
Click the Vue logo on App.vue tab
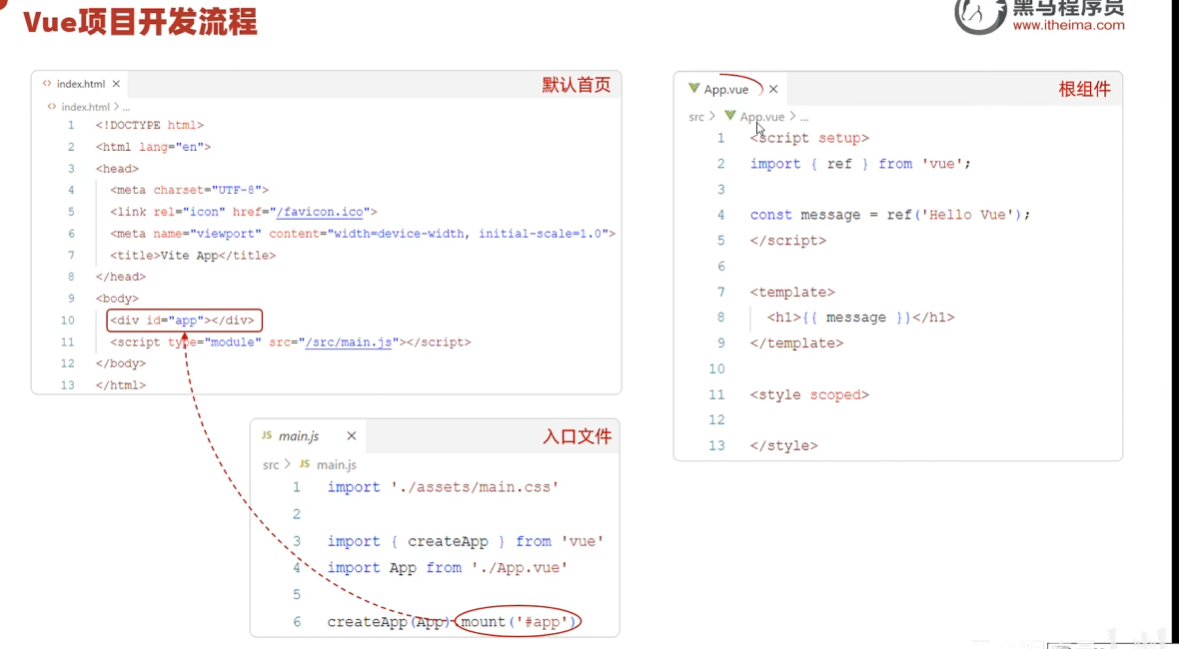point(693,89)
